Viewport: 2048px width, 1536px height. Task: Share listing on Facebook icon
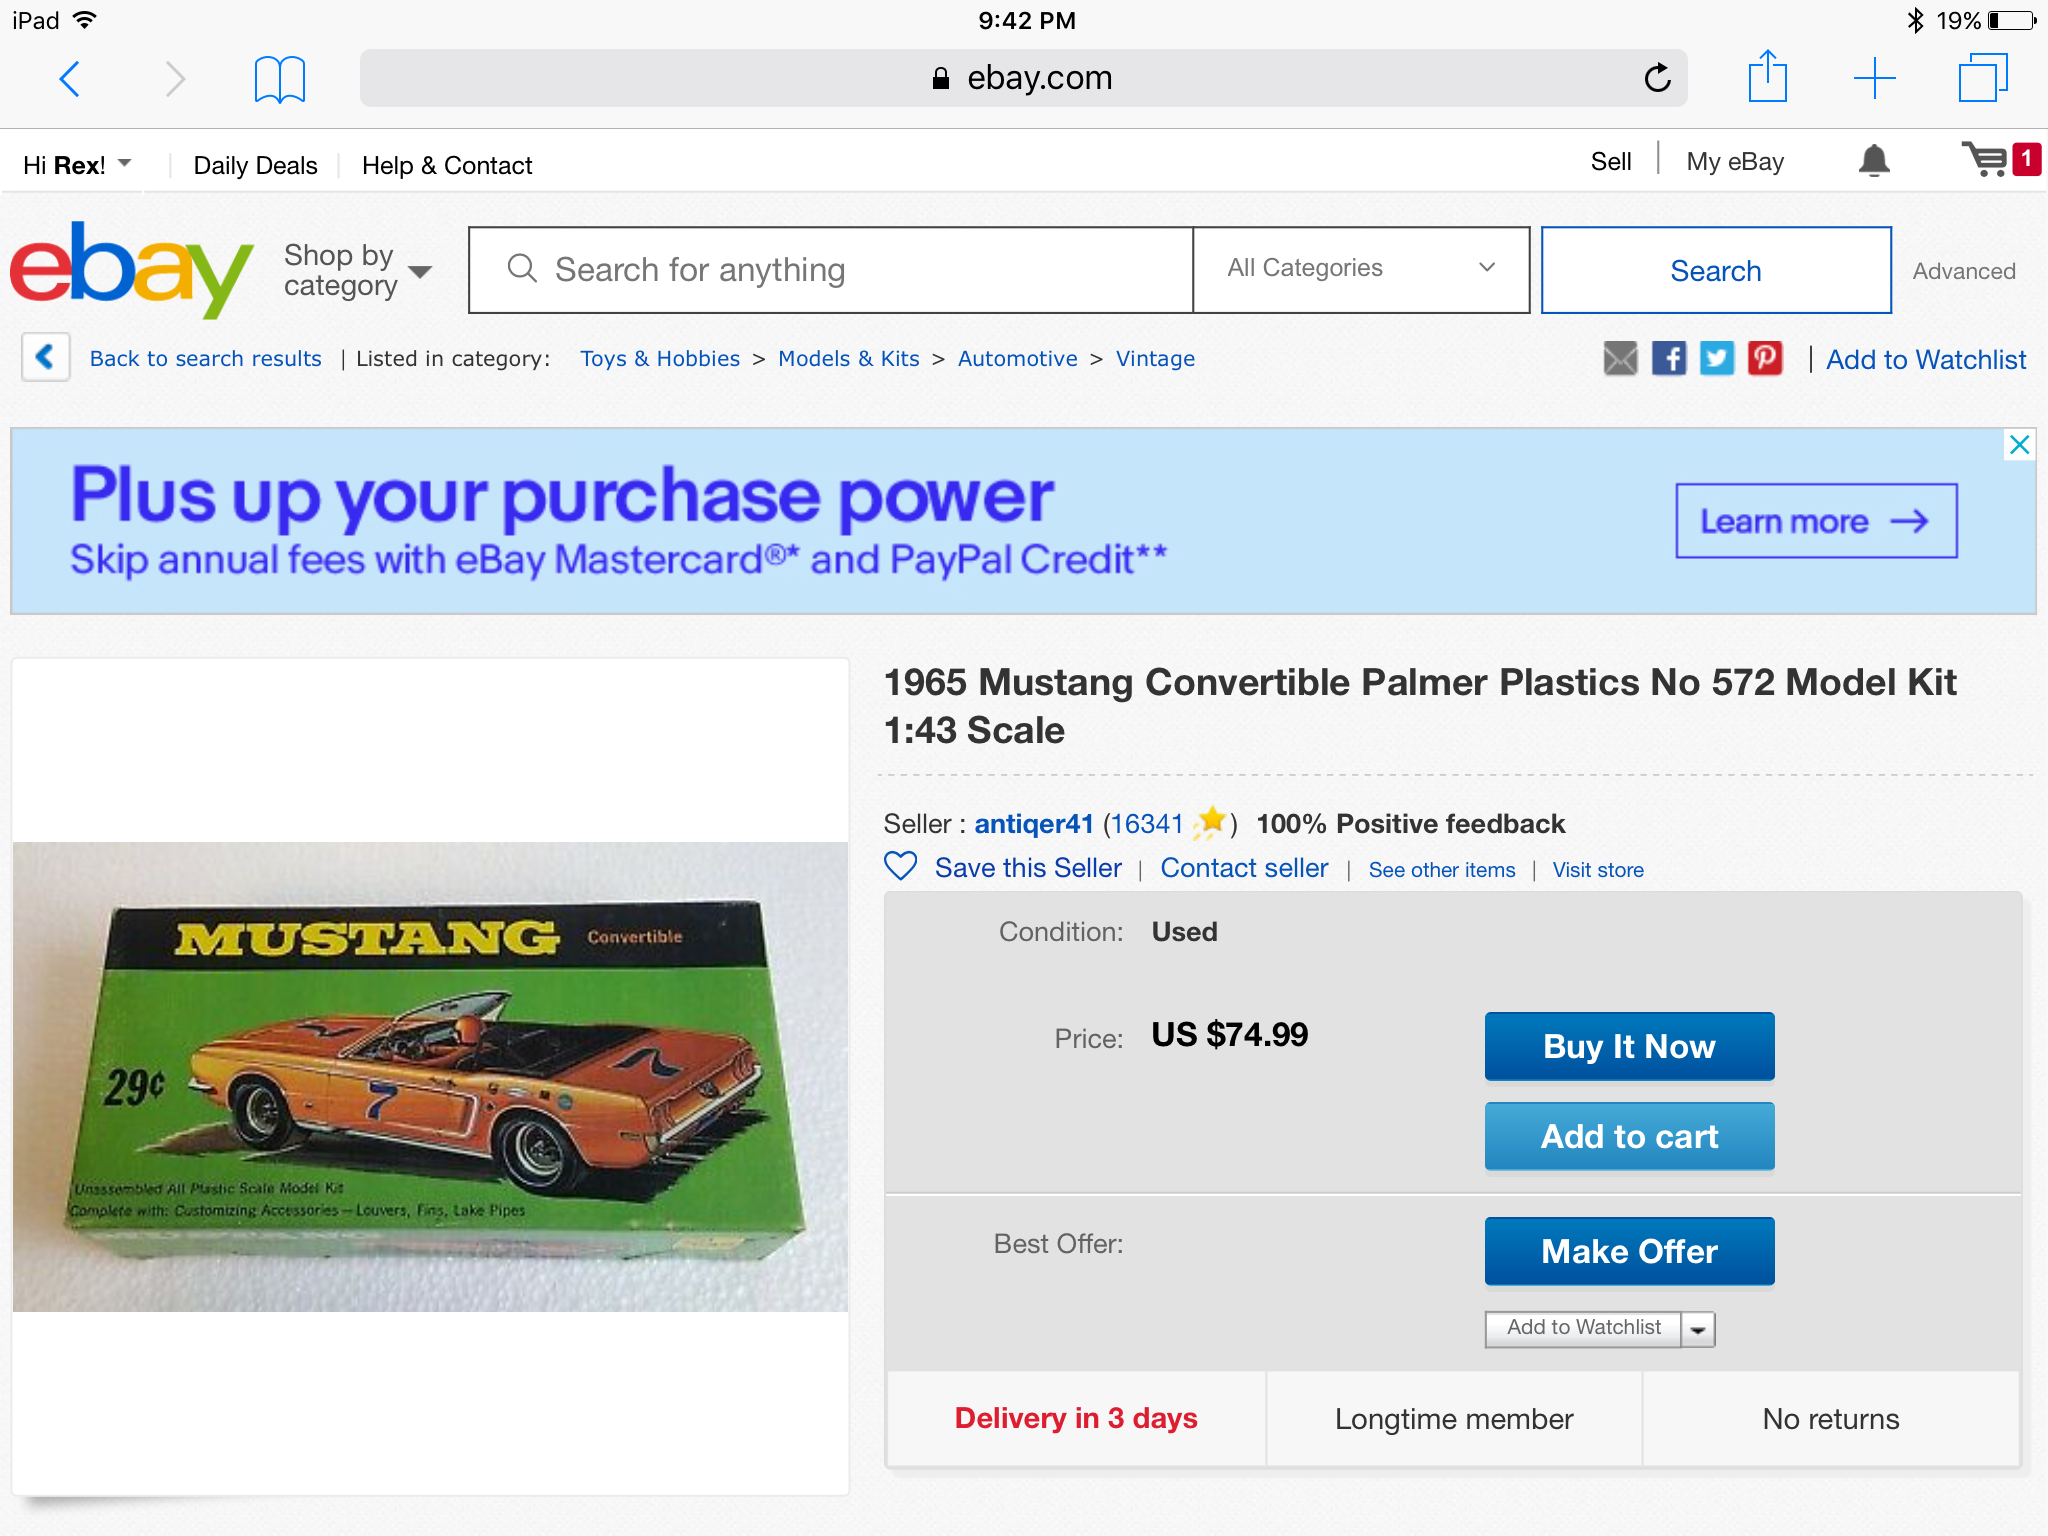point(1668,358)
